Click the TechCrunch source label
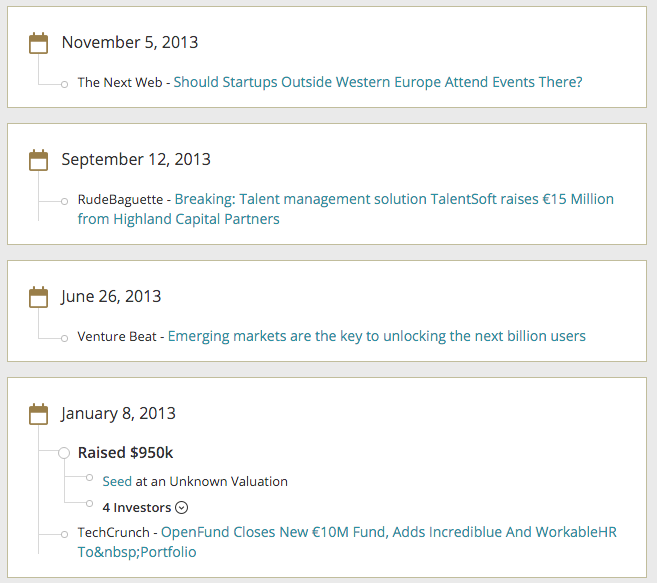657x583 pixels. [x=114, y=532]
